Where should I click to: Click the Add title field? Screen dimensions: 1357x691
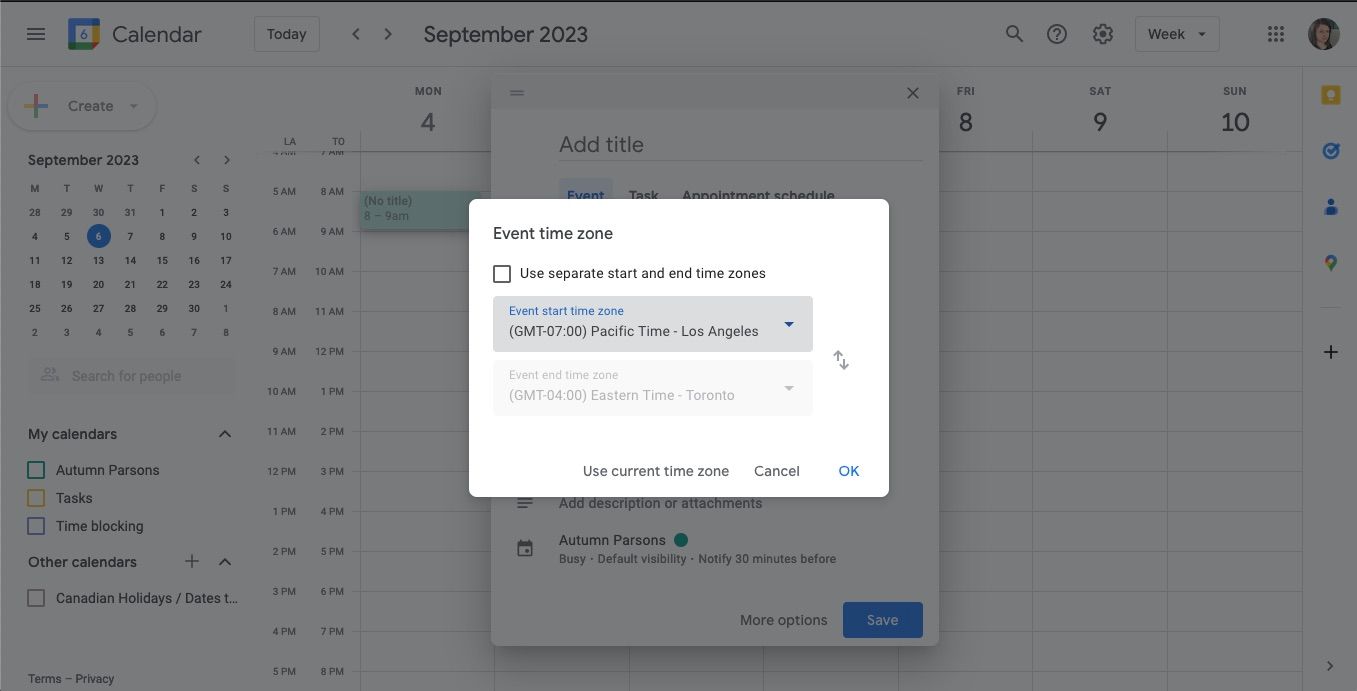[740, 145]
